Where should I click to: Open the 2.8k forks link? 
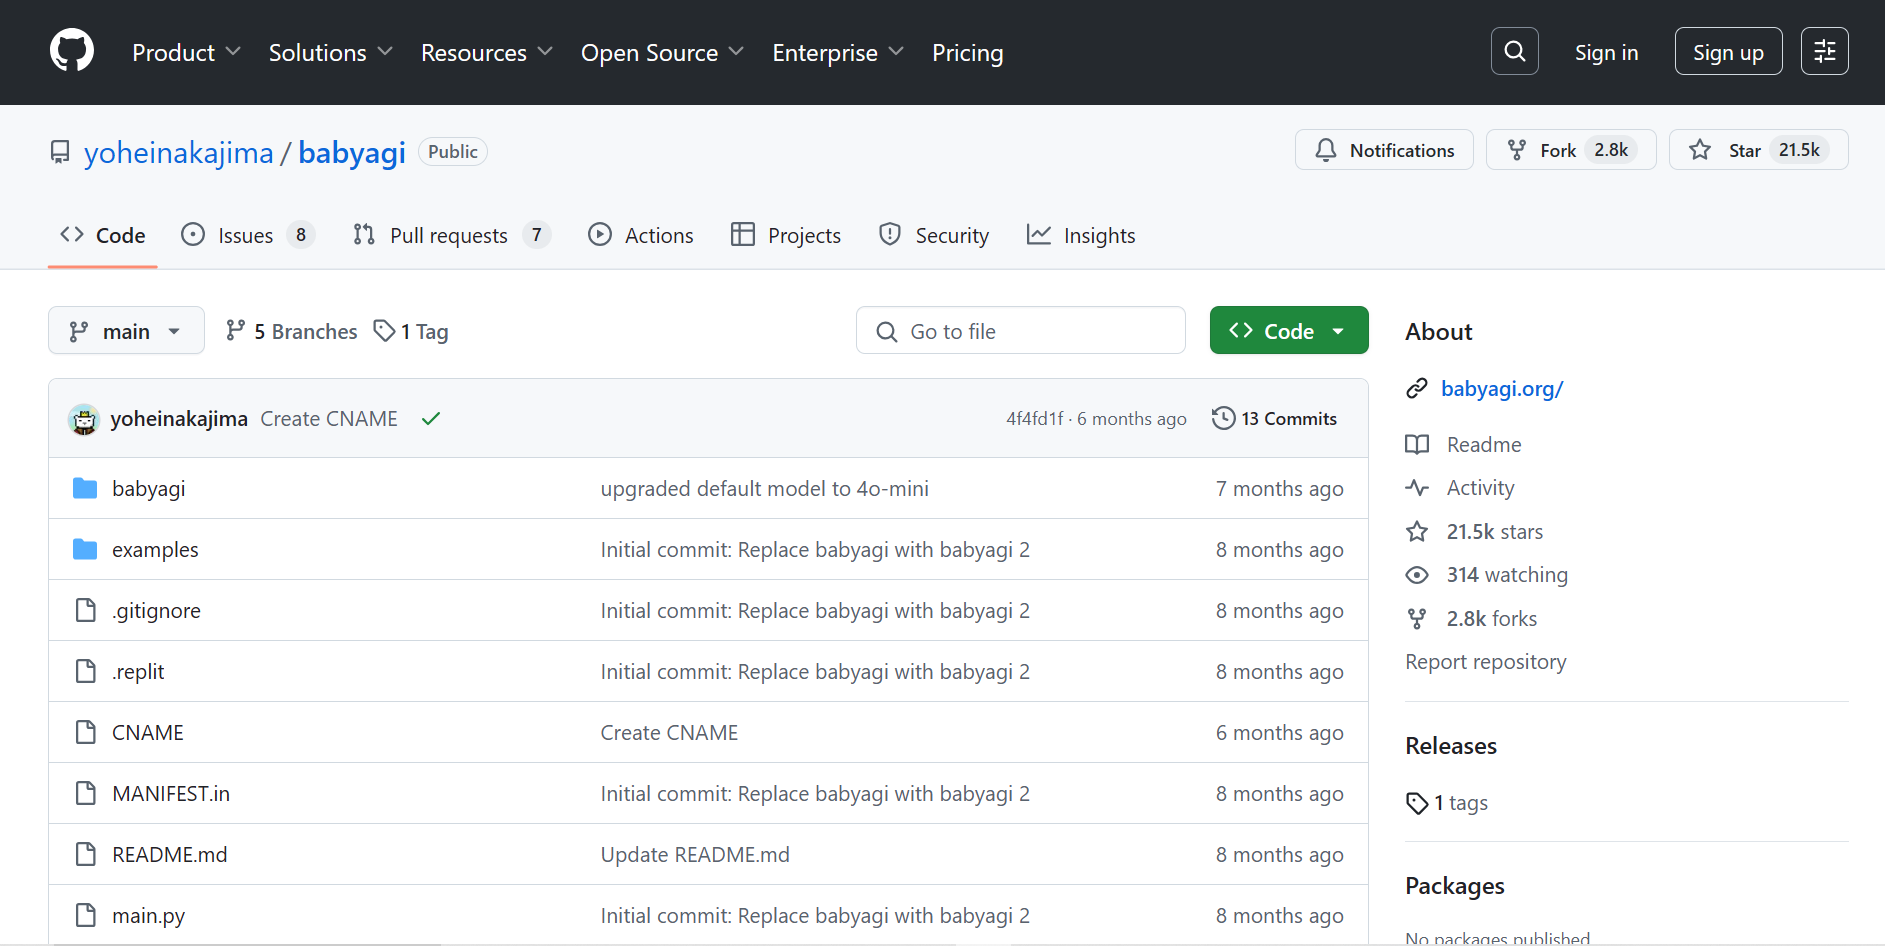tap(1491, 618)
